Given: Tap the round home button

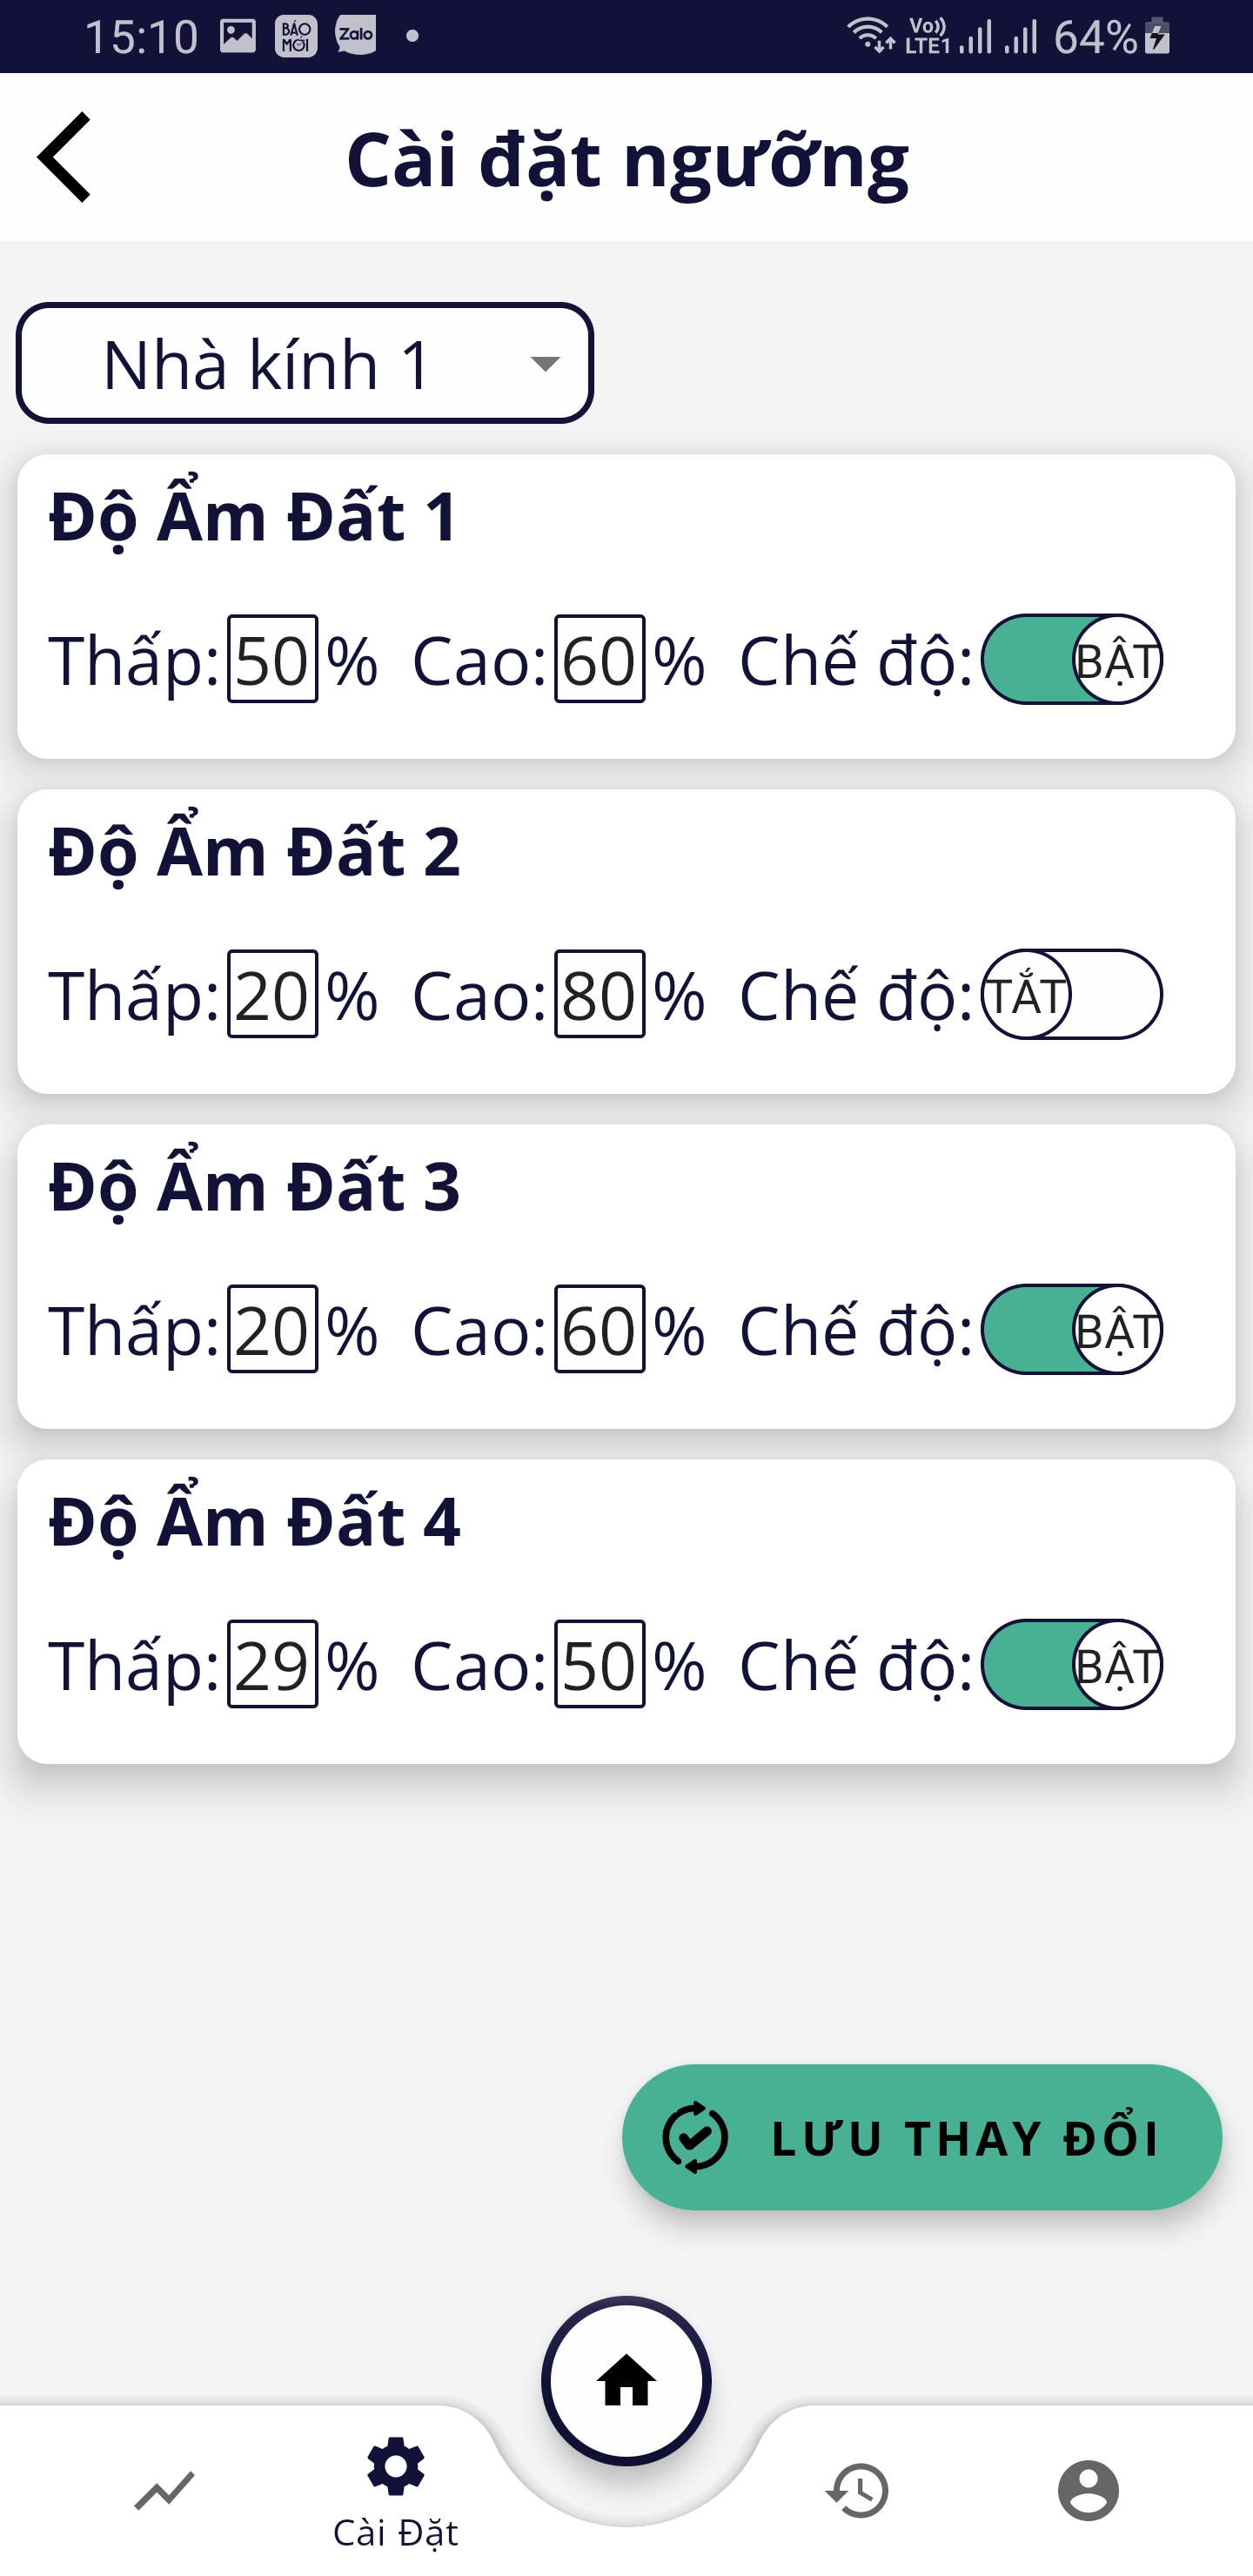Looking at the screenshot, I should [x=627, y=2381].
